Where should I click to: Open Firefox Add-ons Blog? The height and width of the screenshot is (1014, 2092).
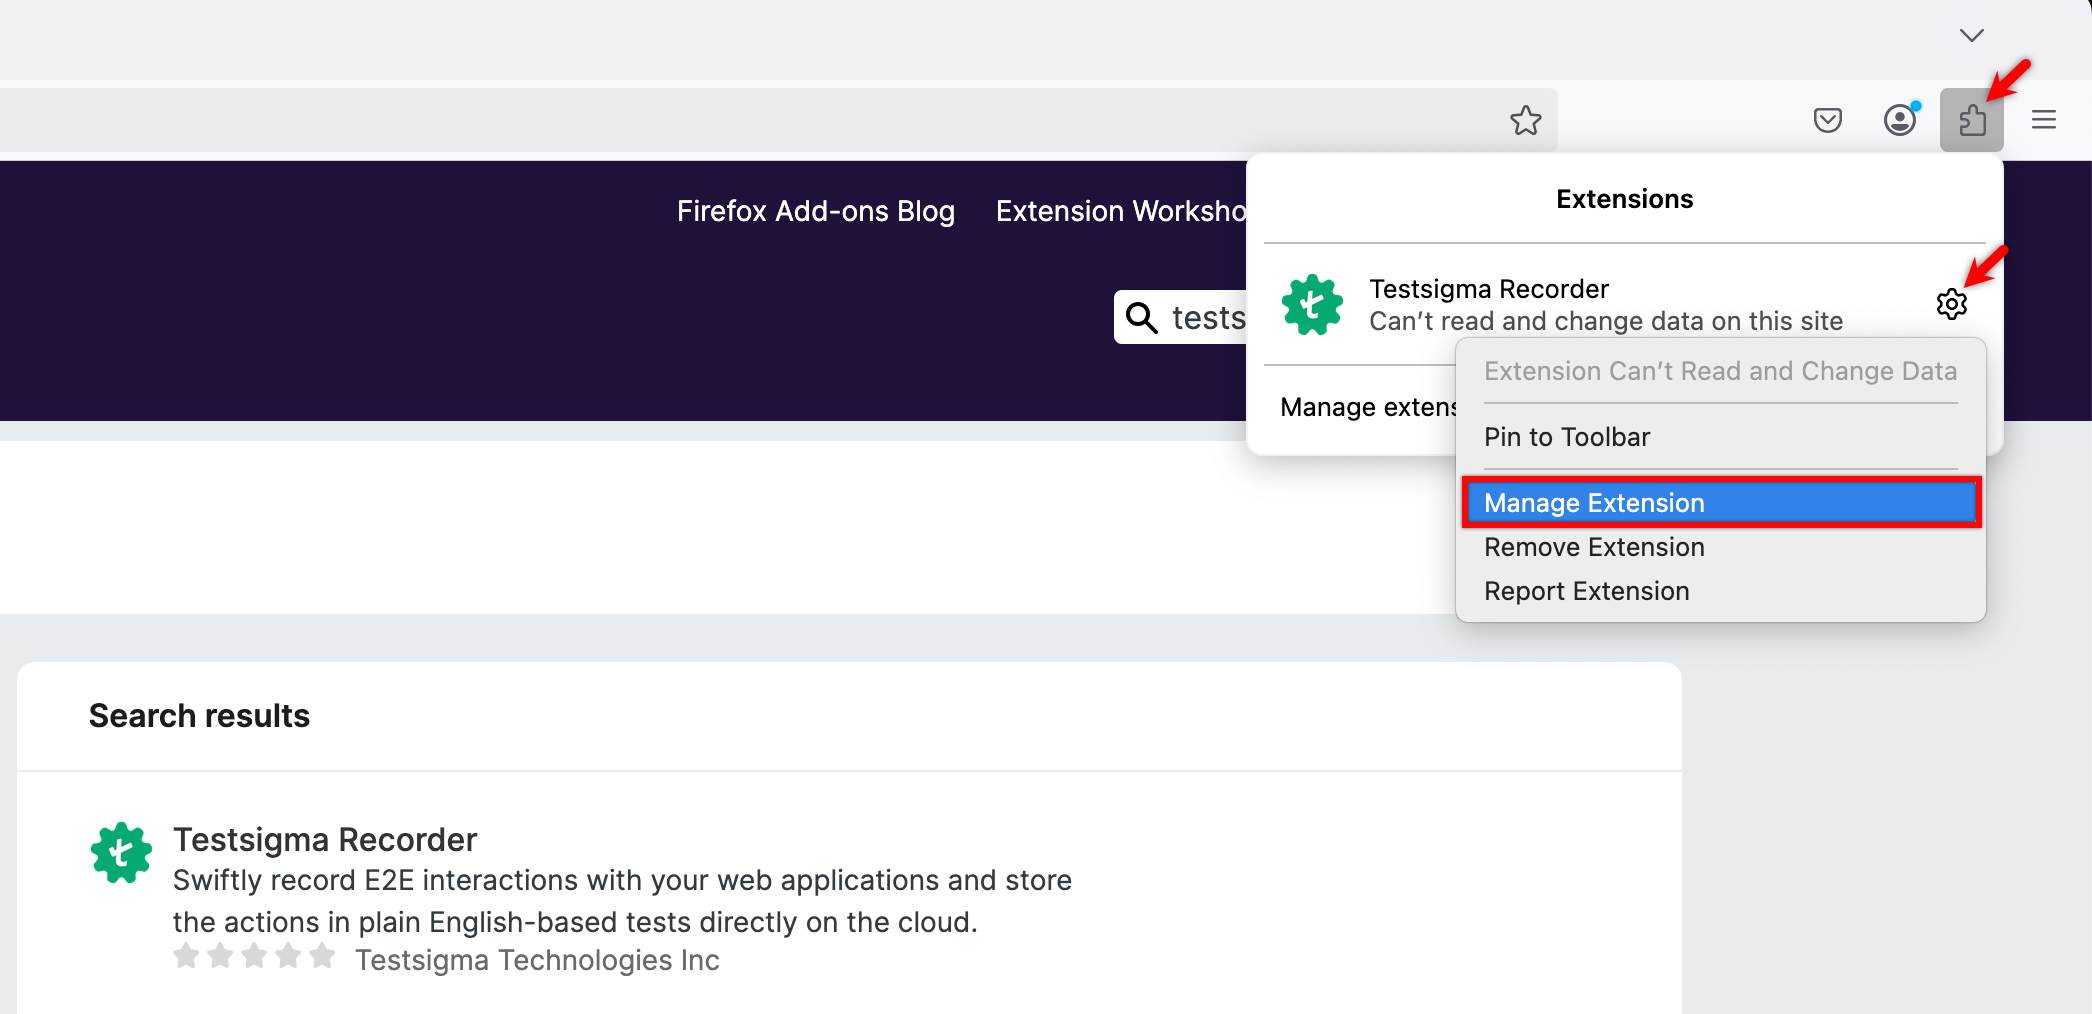816,211
